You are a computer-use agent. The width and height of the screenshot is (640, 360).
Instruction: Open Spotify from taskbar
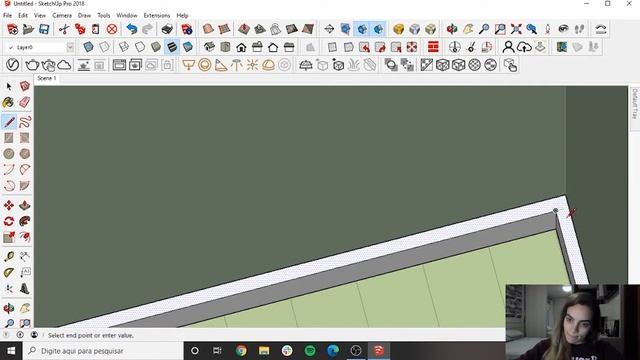[310, 351]
